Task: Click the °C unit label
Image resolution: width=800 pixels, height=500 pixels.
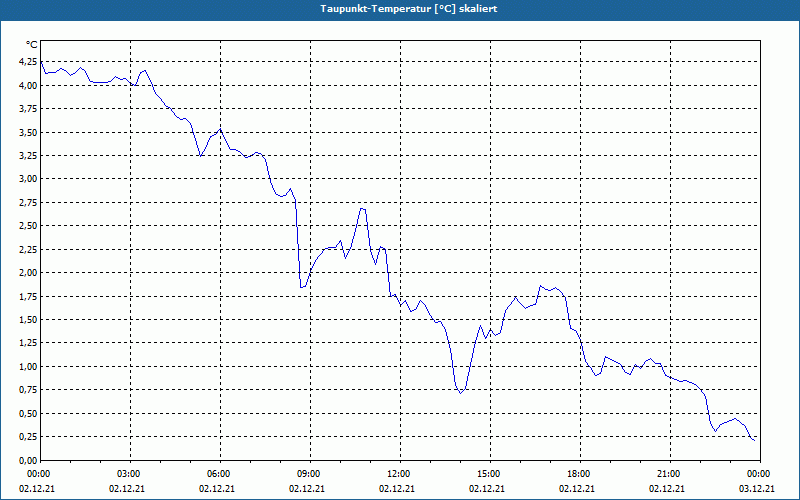Action: [x=32, y=45]
